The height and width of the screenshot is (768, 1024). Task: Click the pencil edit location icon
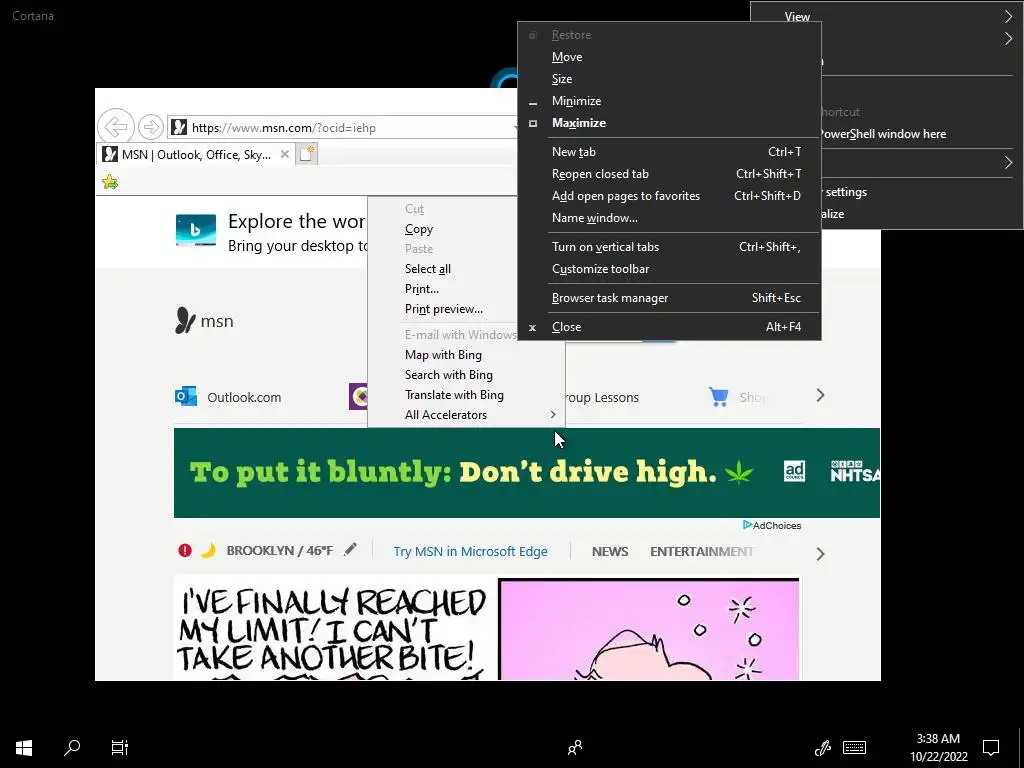pyautogui.click(x=351, y=550)
